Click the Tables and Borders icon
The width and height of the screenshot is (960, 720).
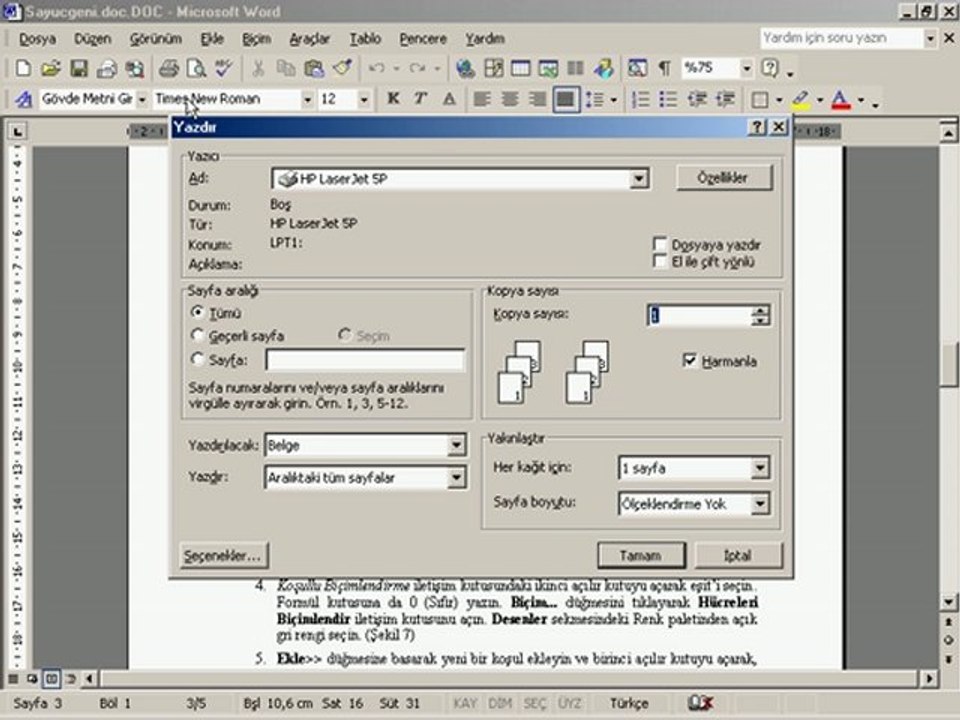(x=493, y=68)
